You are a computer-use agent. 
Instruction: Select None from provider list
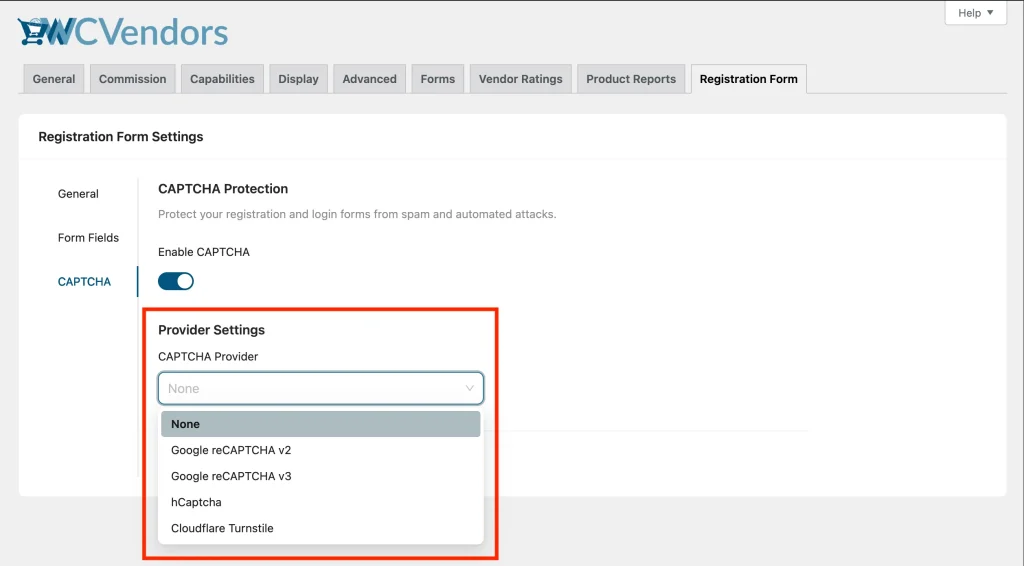click(x=320, y=424)
